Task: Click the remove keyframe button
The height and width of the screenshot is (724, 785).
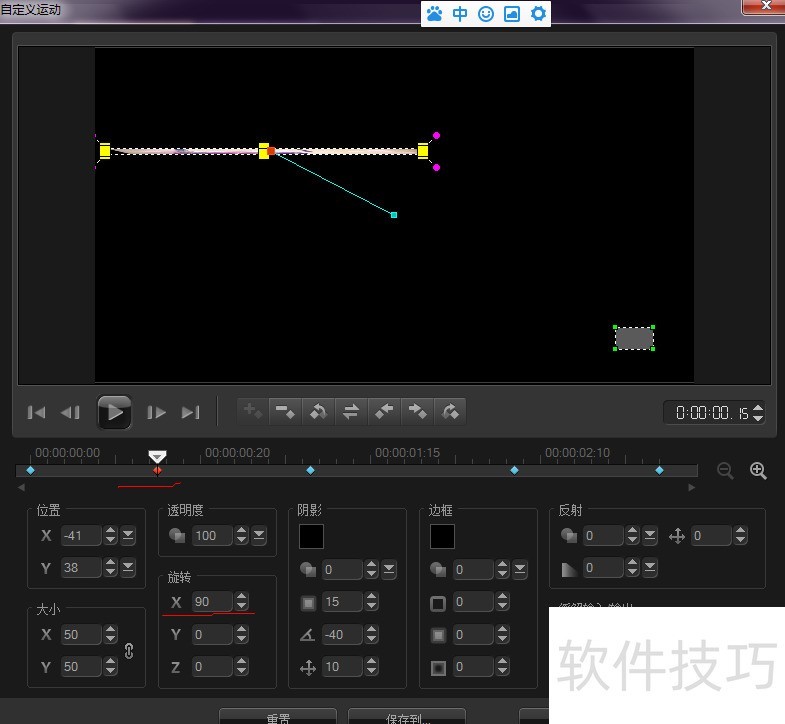Action: 286,411
